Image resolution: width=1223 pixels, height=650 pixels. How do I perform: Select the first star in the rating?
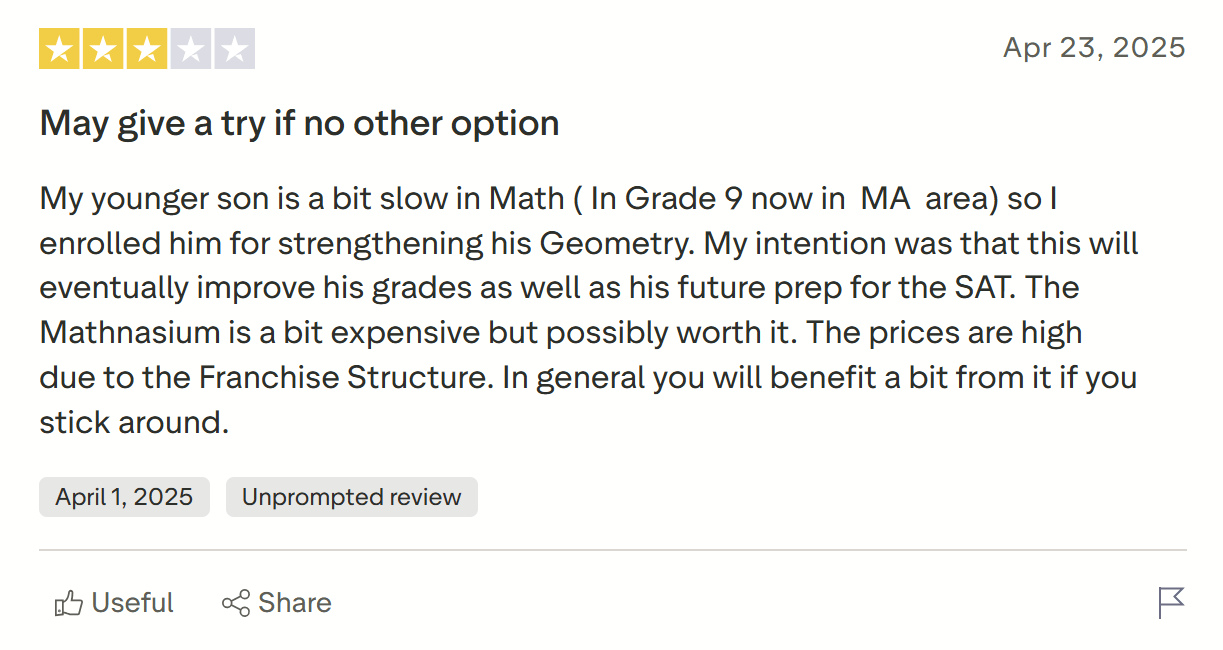(59, 47)
